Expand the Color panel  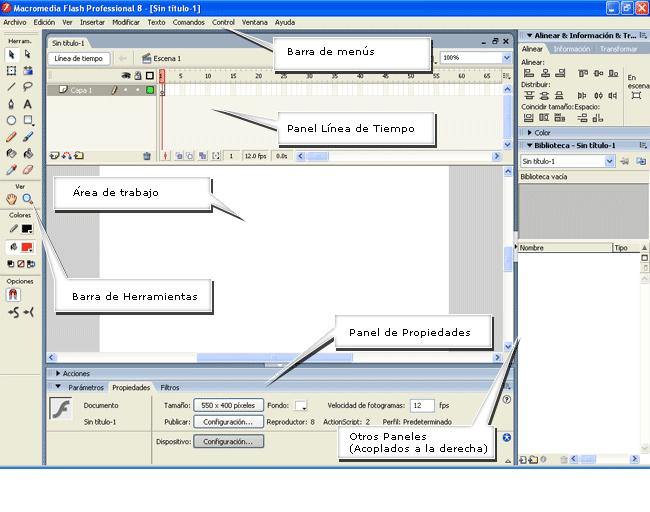529,133
